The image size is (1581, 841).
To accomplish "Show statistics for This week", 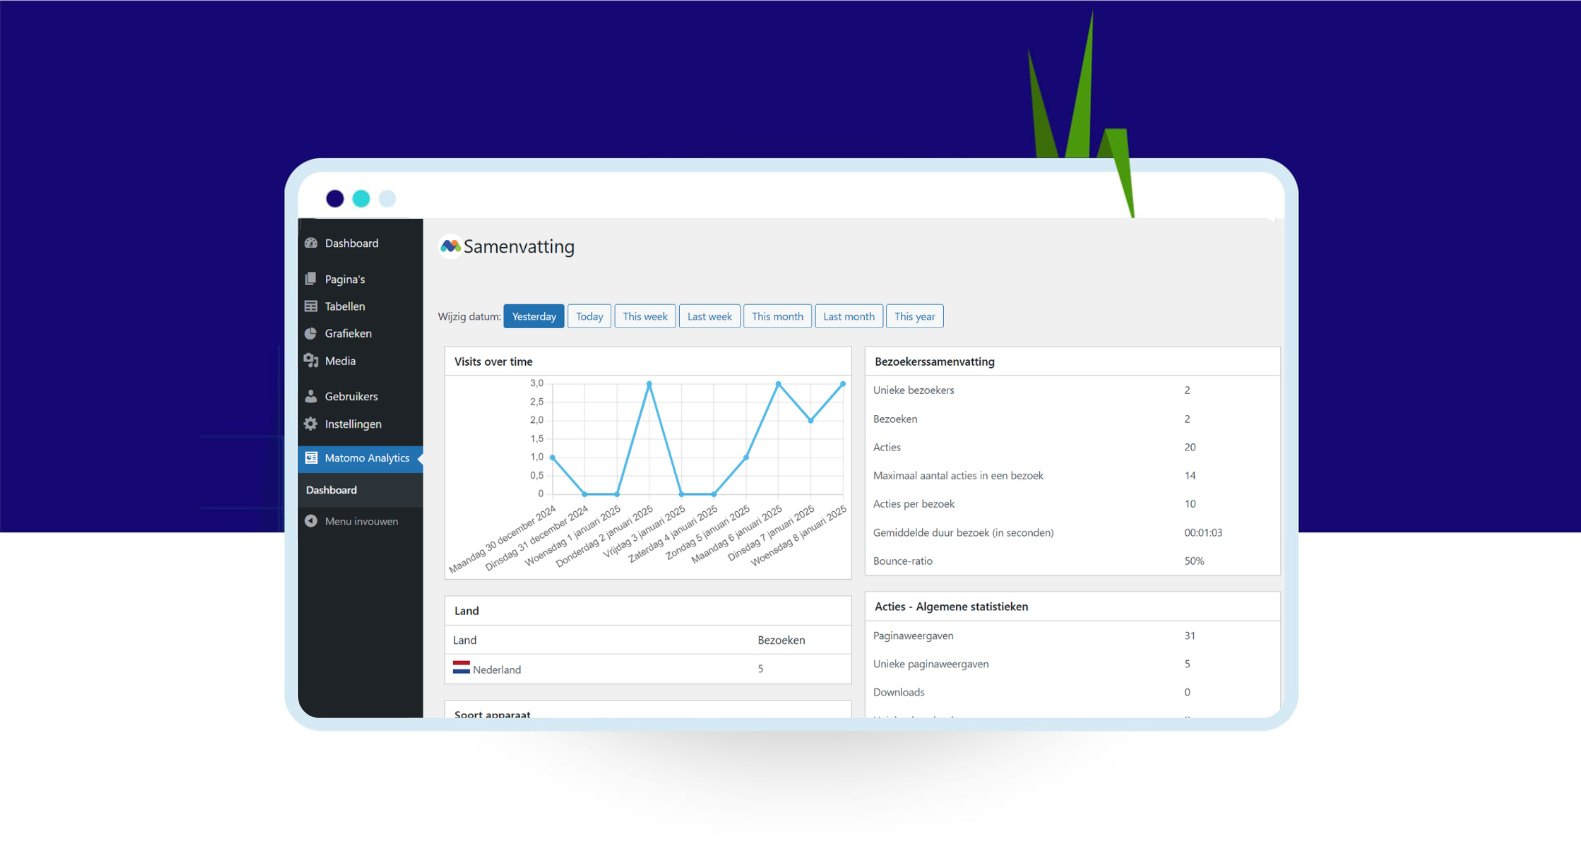I will [x=645, y=316].
